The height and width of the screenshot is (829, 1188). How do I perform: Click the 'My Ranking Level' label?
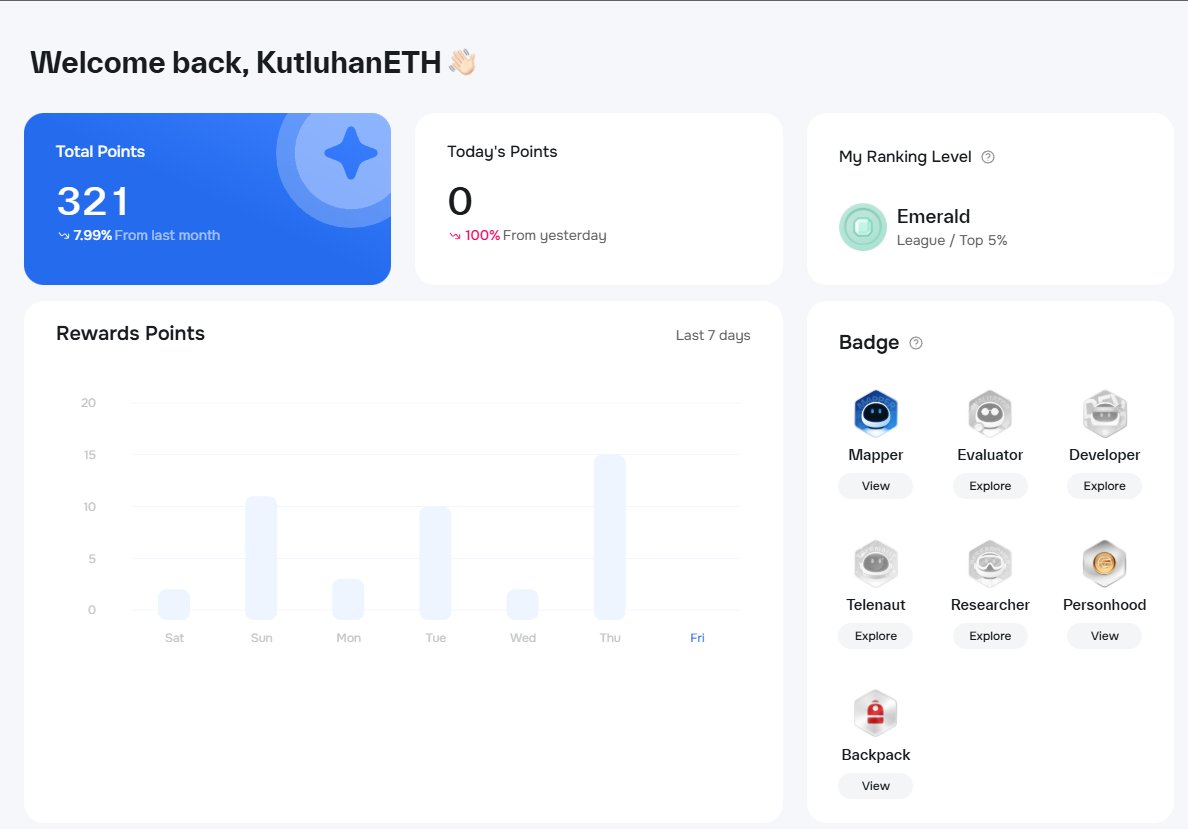[905, 157]
